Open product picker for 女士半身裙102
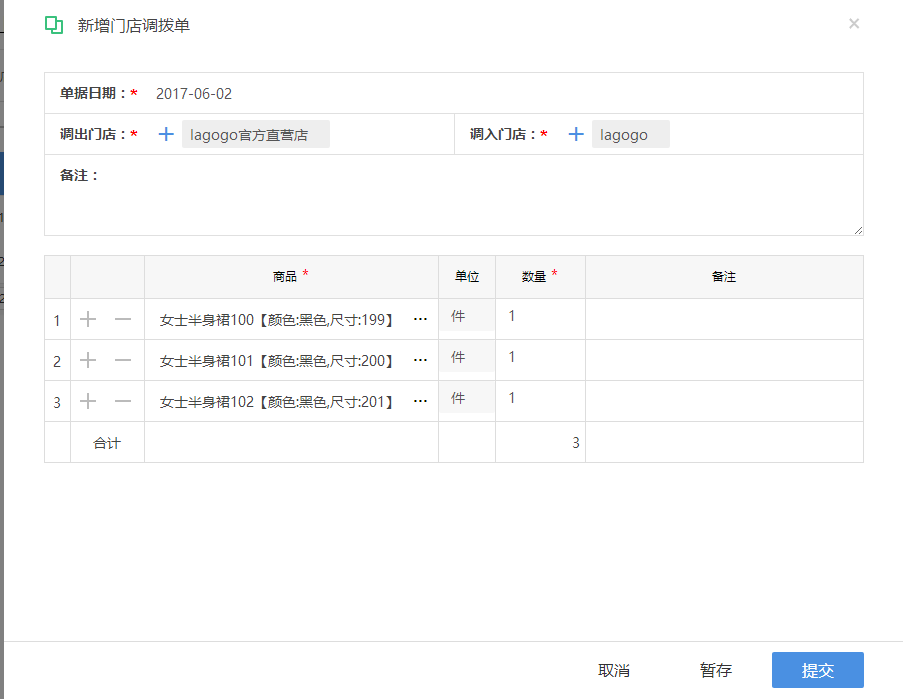The width and height of the screenshot is (903, 699). point(420,401)
